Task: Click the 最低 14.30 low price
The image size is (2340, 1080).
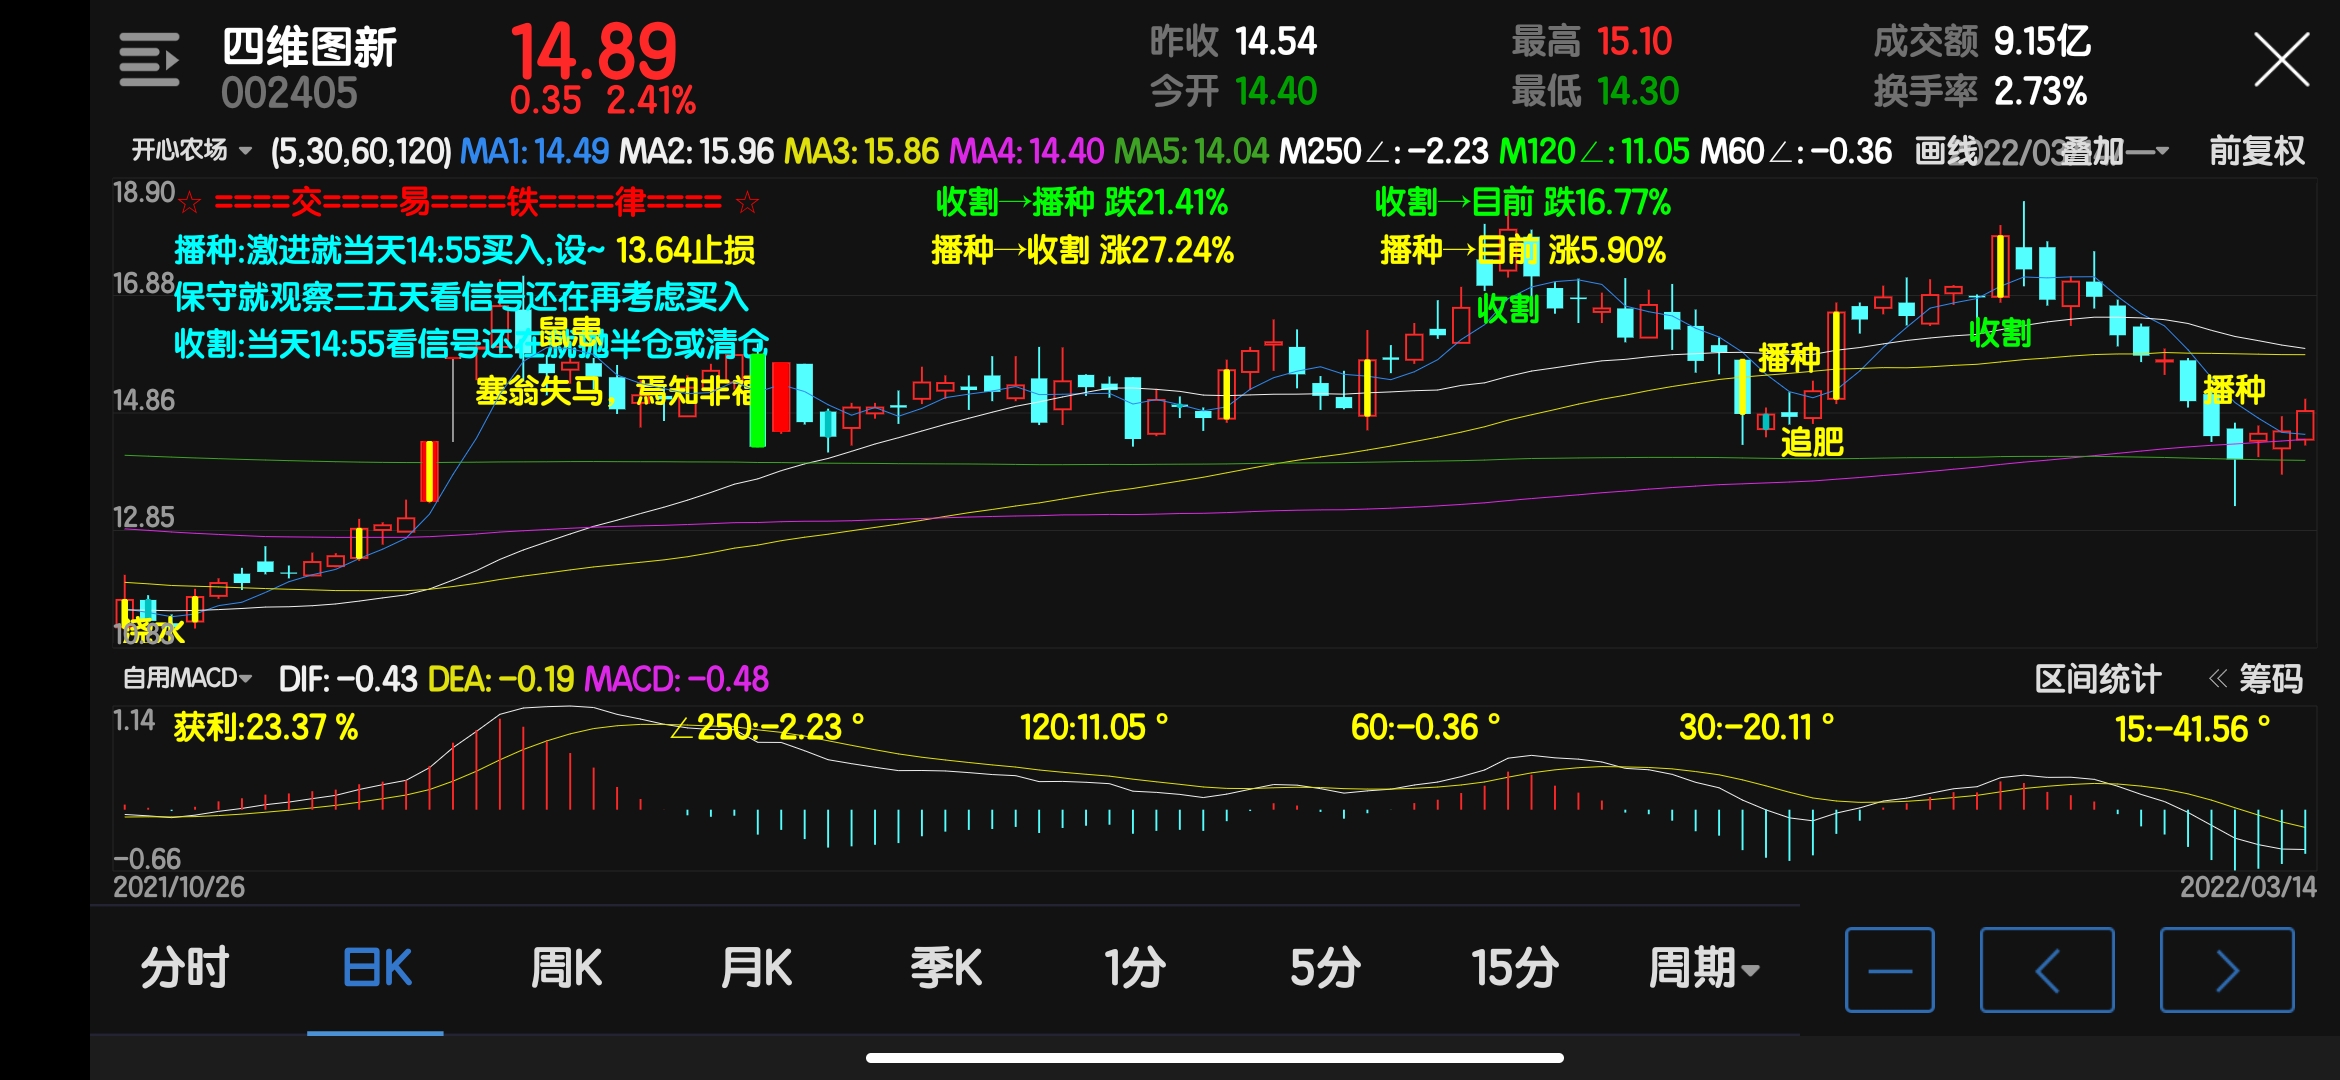Action: (1595, 91)
